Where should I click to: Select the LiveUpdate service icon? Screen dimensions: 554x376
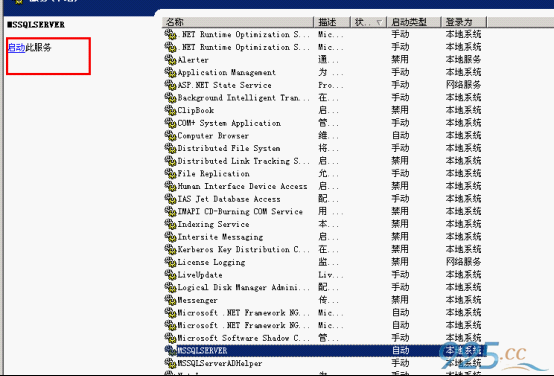point(170,275)
